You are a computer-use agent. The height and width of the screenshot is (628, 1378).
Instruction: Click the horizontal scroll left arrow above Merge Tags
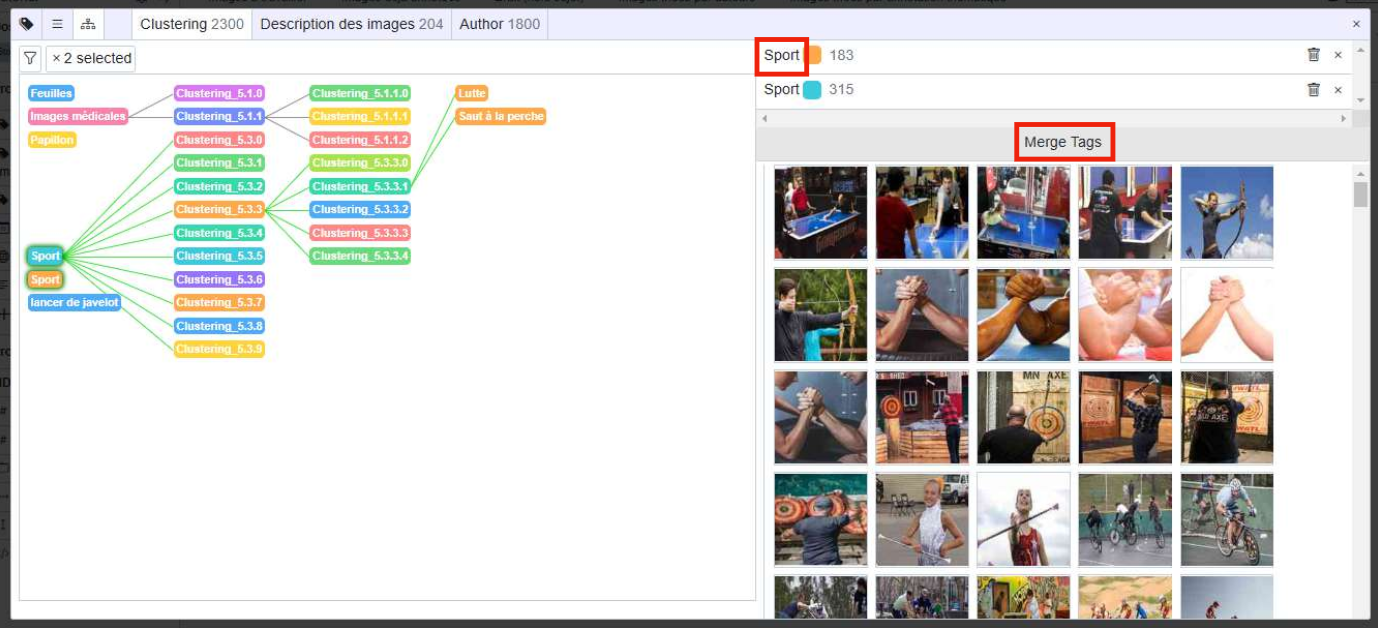tap(764, 118)
